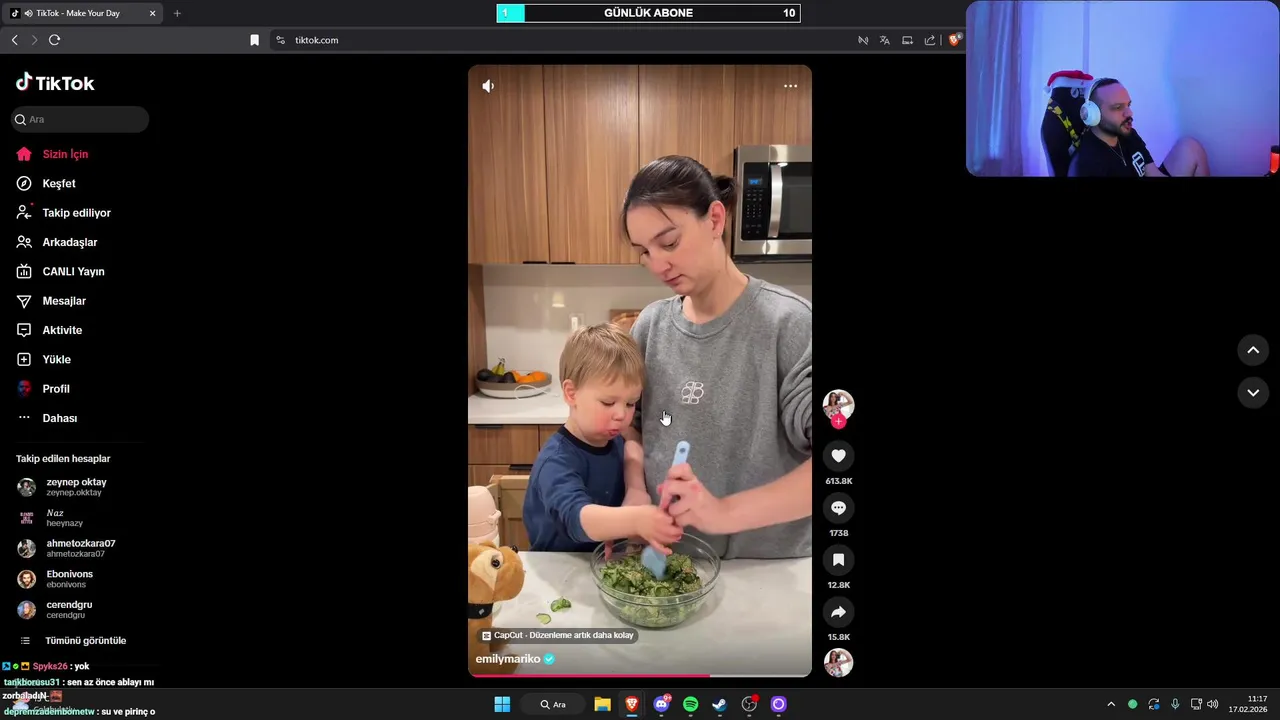This screenshot has height=720, width=1280.
Task: Open the Aktivite notifications
Action: pyautogui.click(x=62, y=330)
